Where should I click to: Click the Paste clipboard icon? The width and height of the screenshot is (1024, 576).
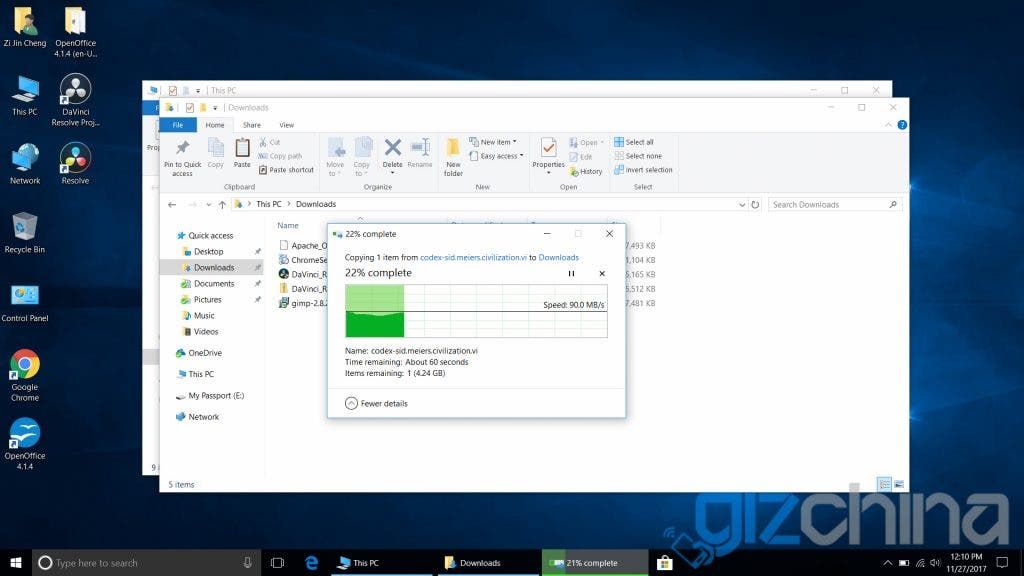pos(242,153)
